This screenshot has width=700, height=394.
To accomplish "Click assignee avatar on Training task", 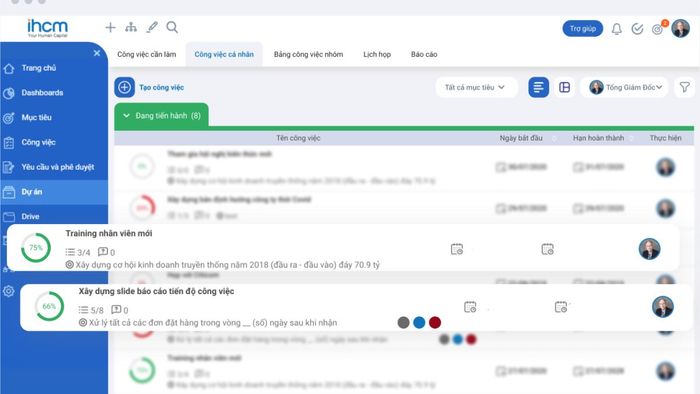I will (649, 249).
